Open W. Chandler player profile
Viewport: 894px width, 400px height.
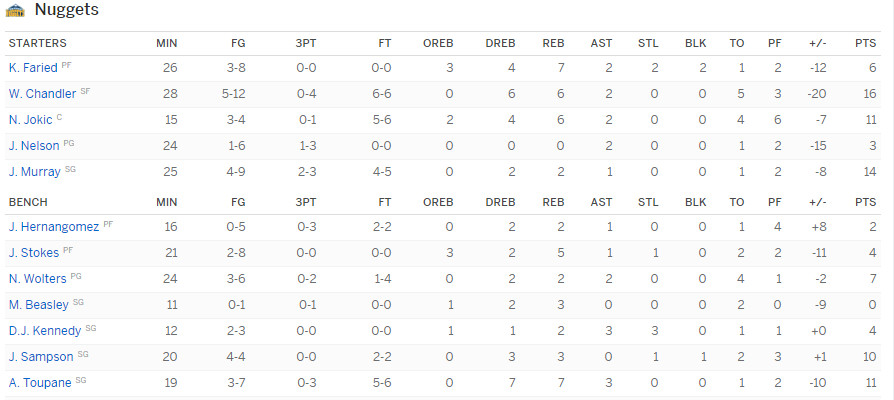coord(42,94)
